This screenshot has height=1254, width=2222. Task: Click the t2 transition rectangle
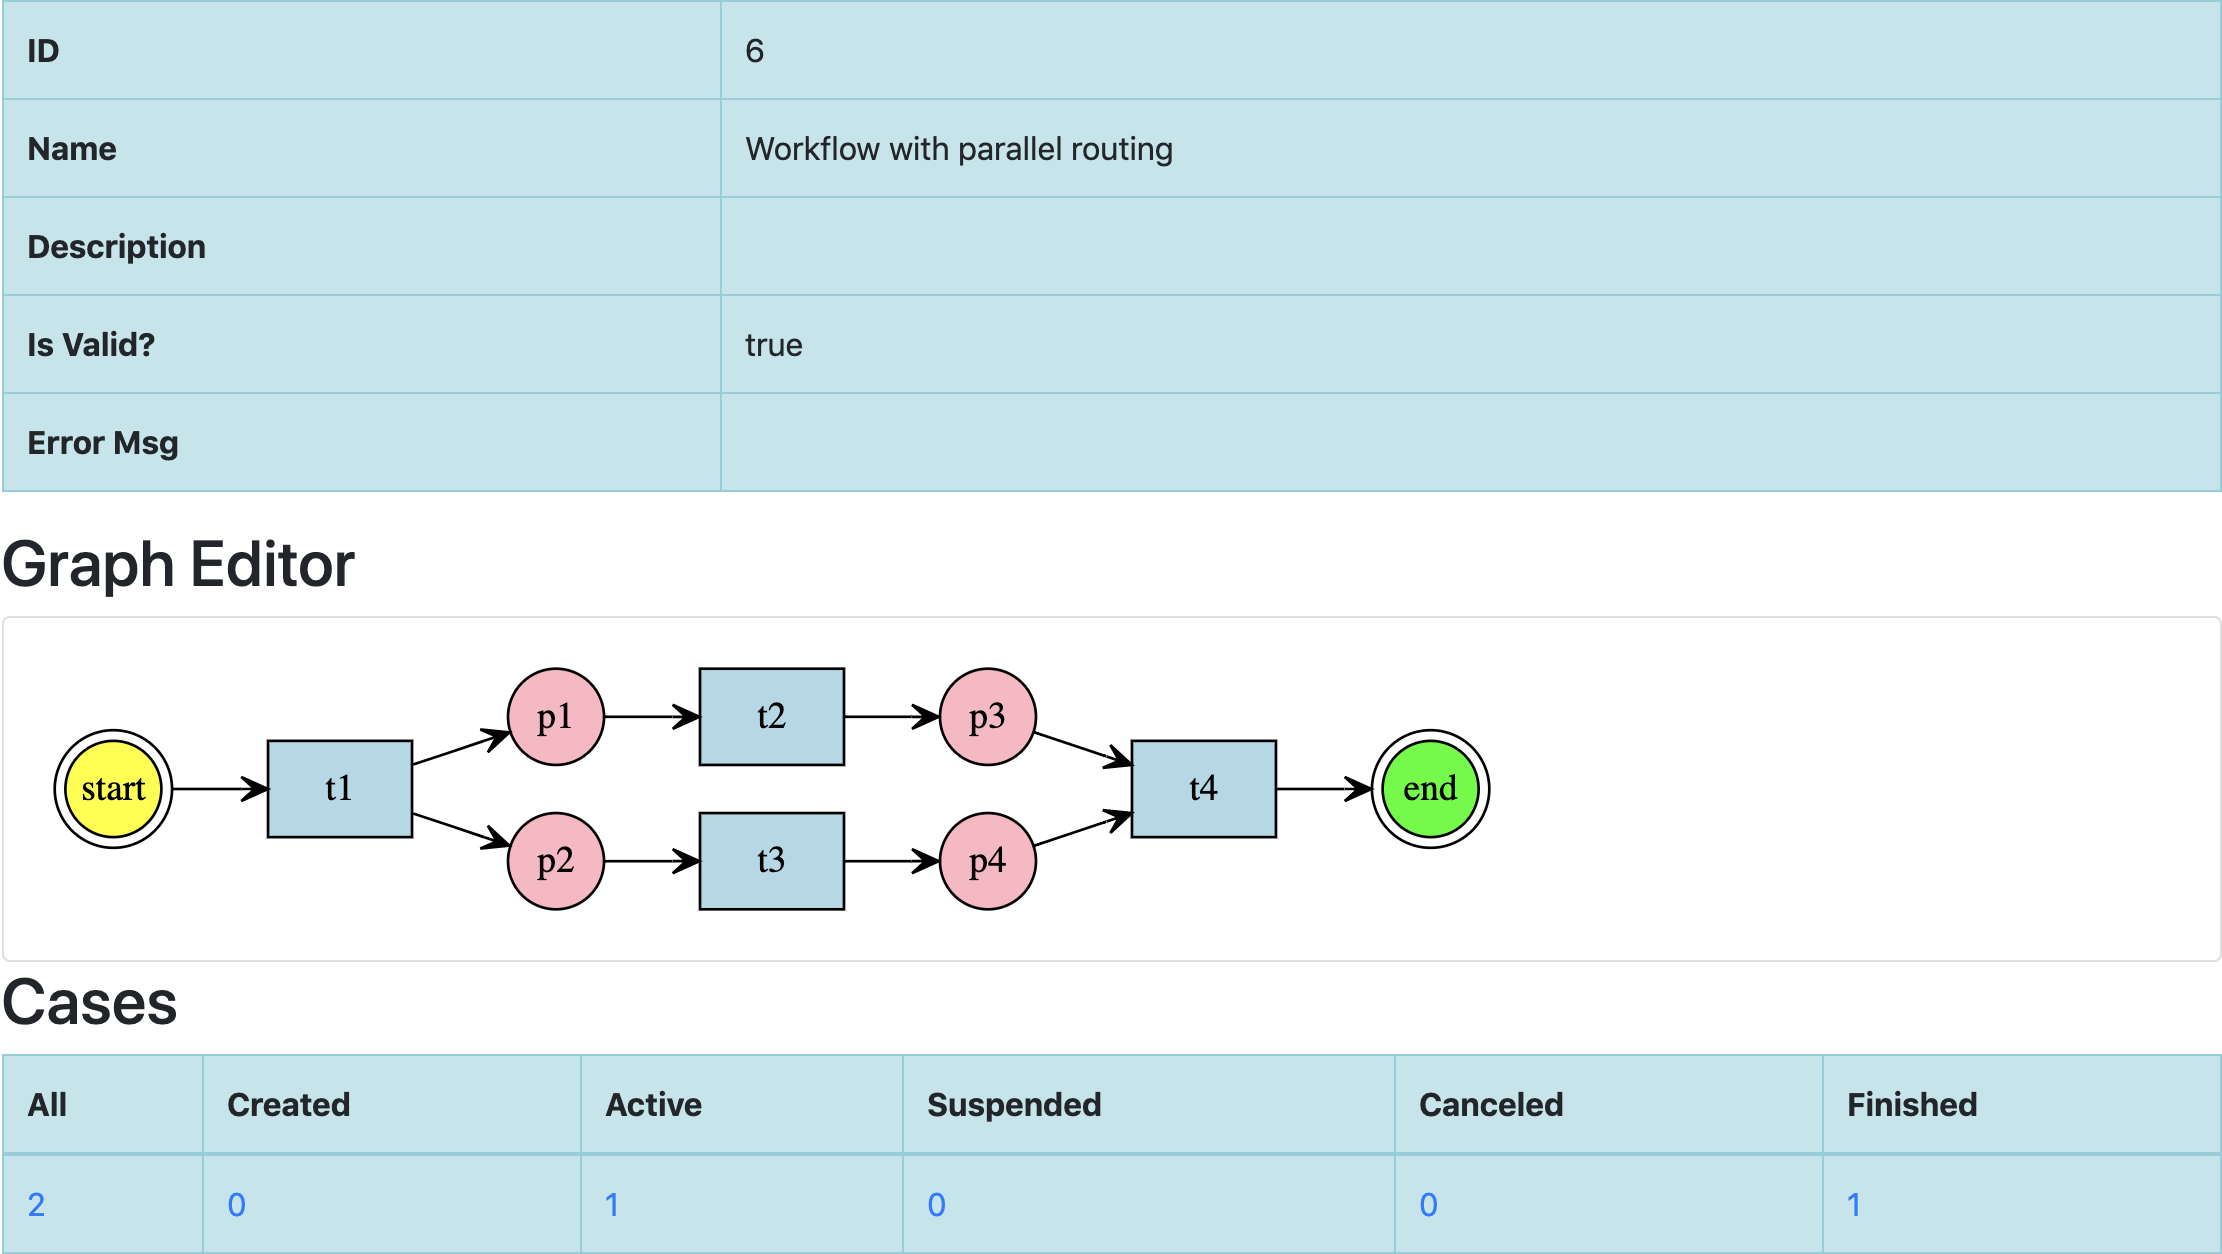771,717
